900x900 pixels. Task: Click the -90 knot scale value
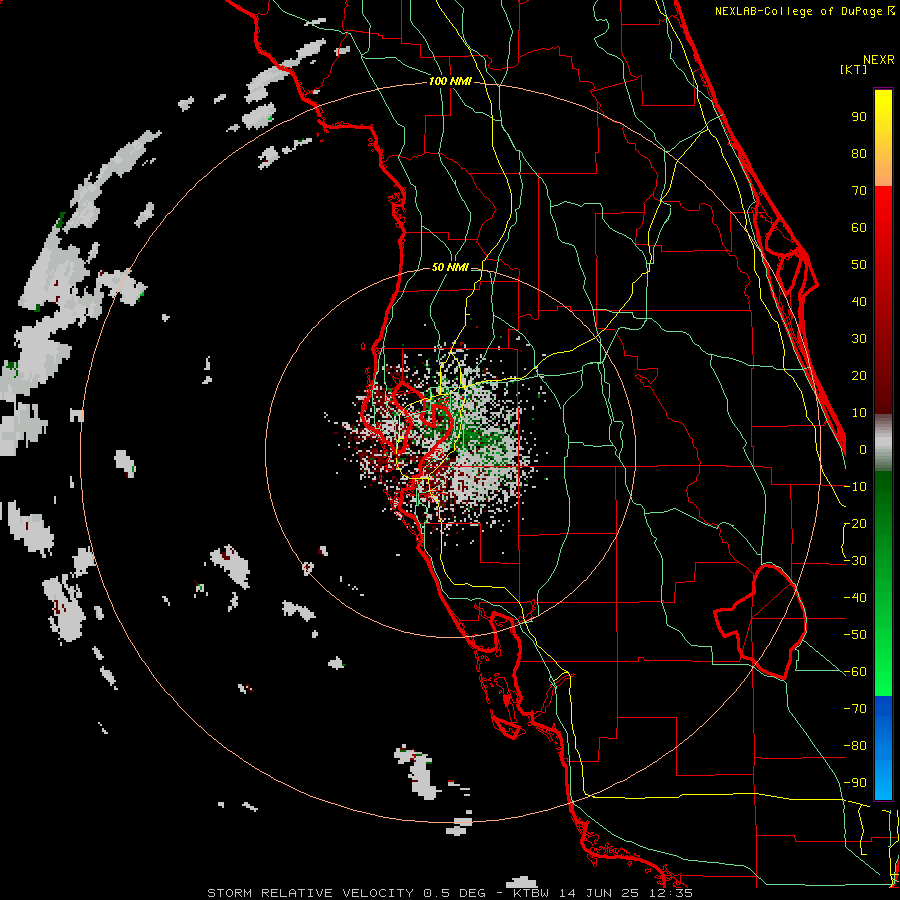click(x=855, y=782)
